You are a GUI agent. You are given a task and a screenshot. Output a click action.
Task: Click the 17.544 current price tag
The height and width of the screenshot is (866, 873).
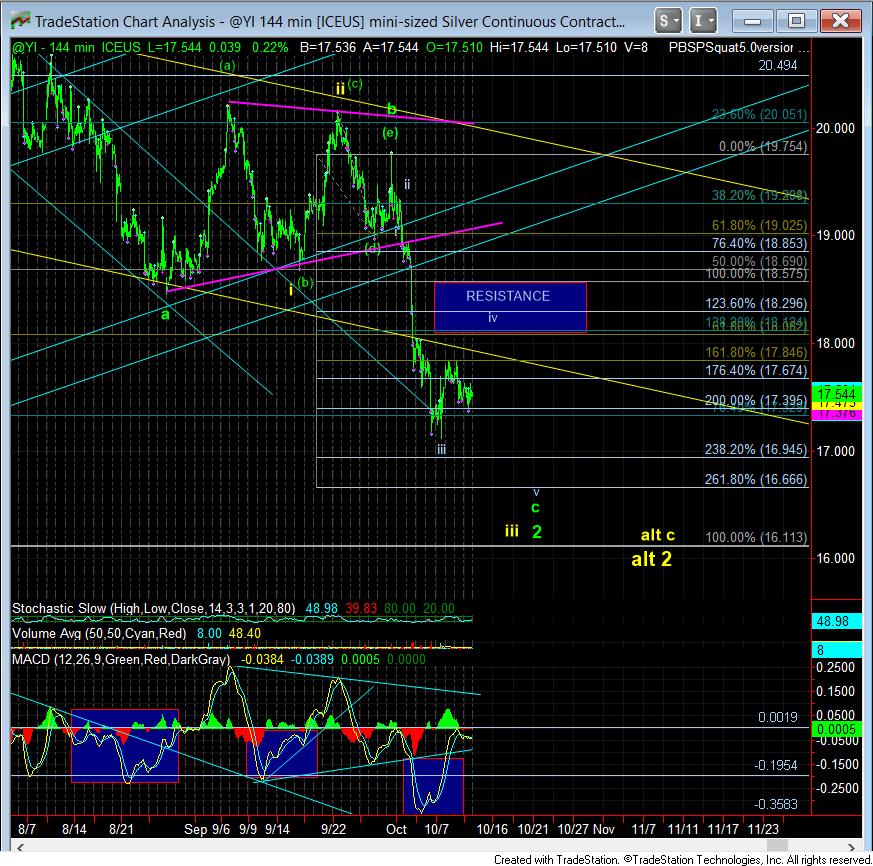click(837, 392)
